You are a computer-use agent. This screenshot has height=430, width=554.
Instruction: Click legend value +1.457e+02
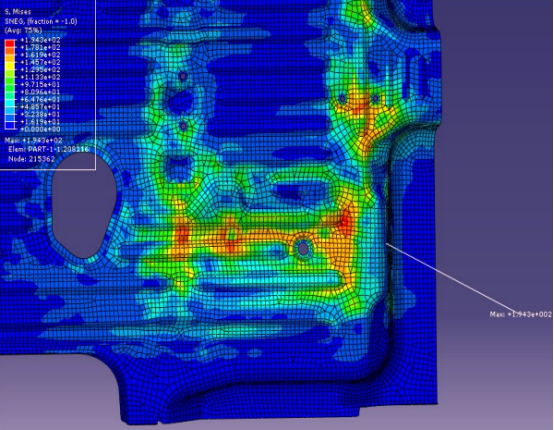click(x=40, y=62)
